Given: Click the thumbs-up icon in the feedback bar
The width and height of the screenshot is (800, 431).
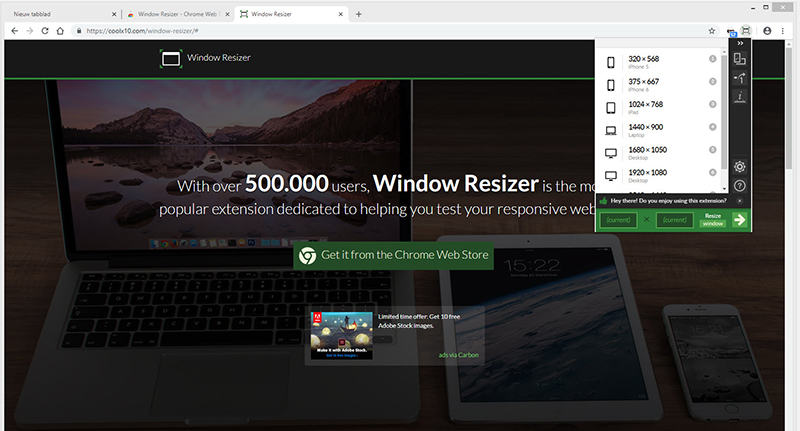Looking at the screenshot, I should (x=603, y=201).
